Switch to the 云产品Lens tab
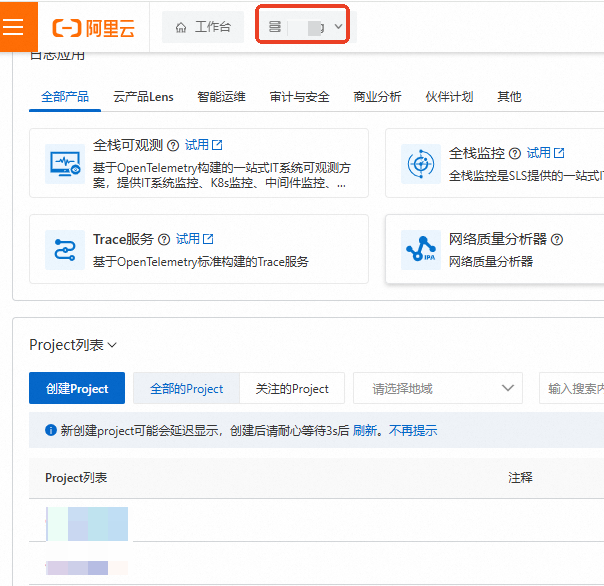 point(143,97)
